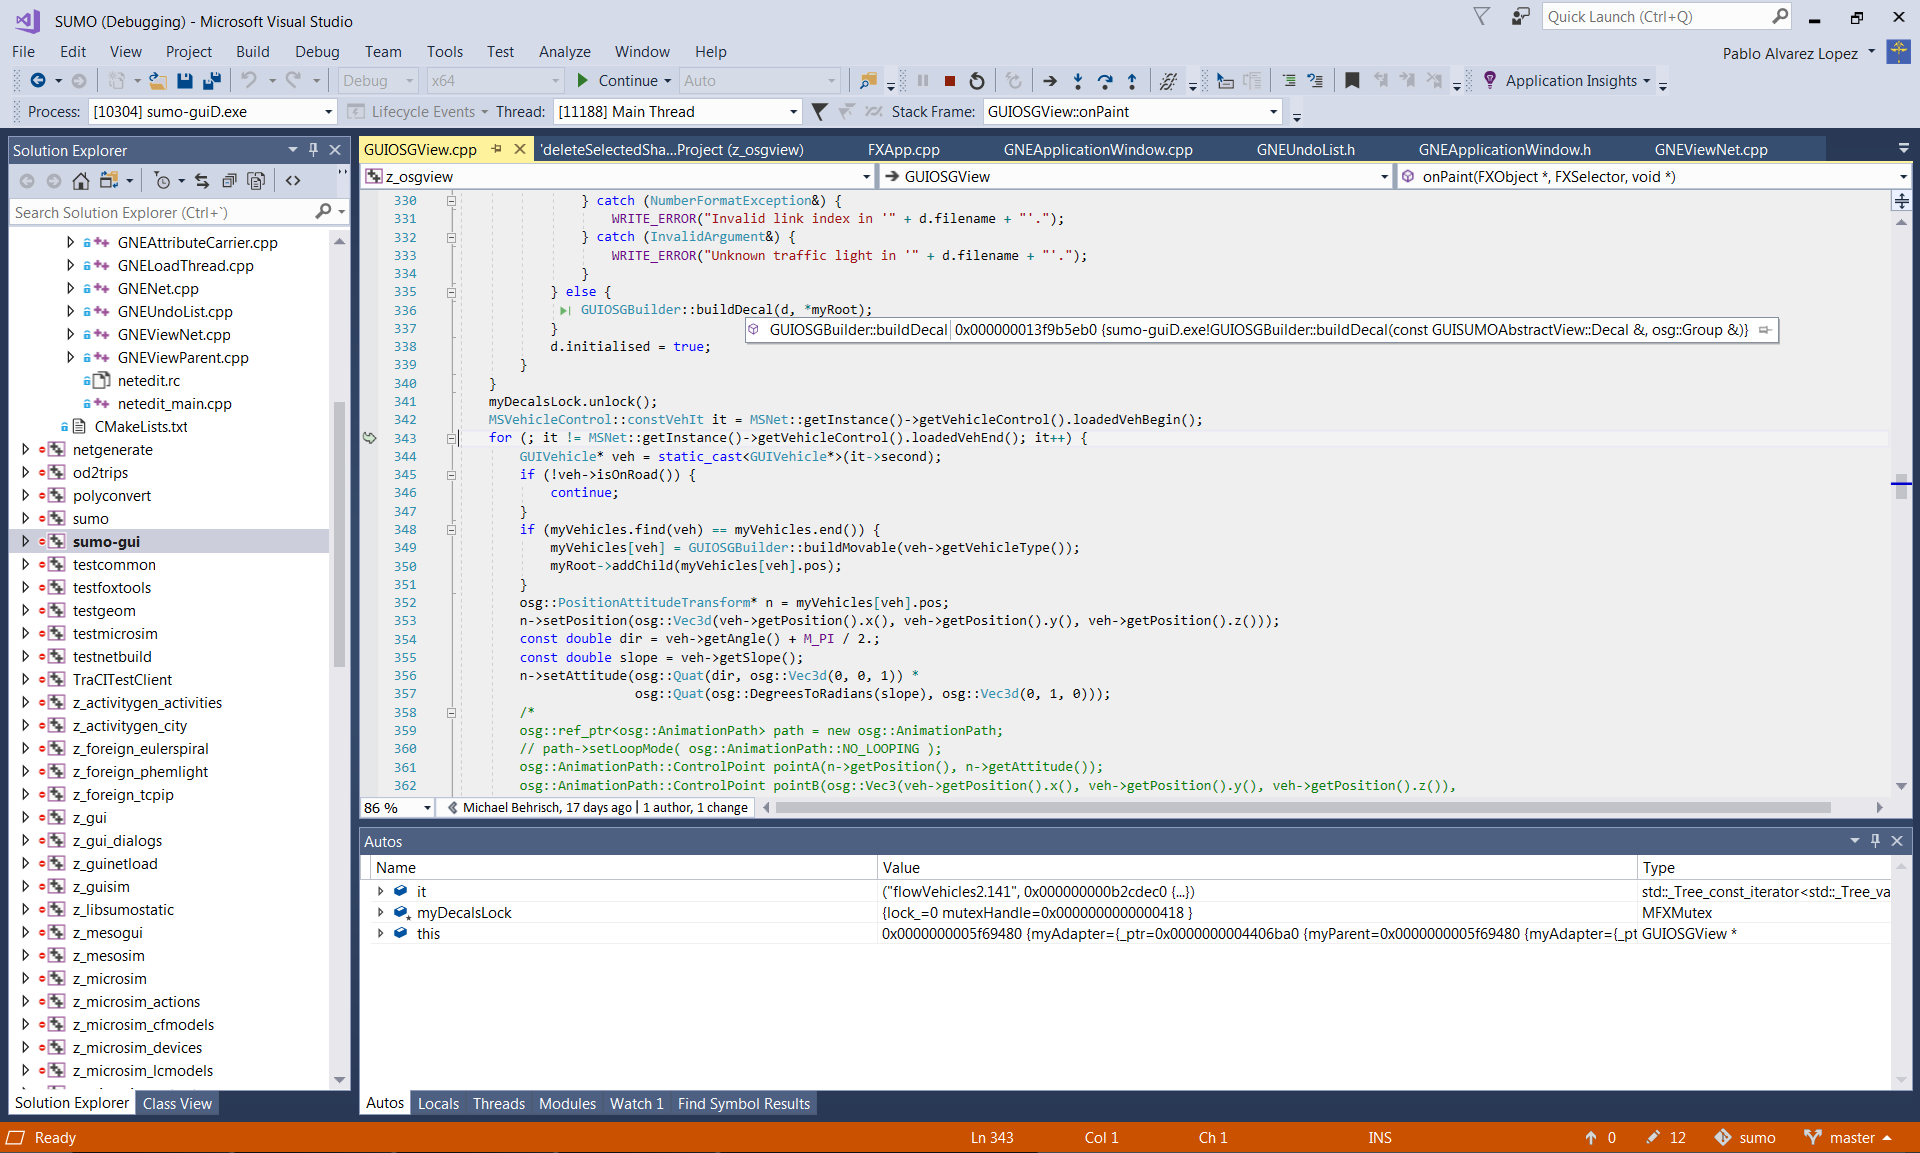Switch to the Locals tab
The width and height of the screenshot is (1920, 1153).
tap(438, 1103)
